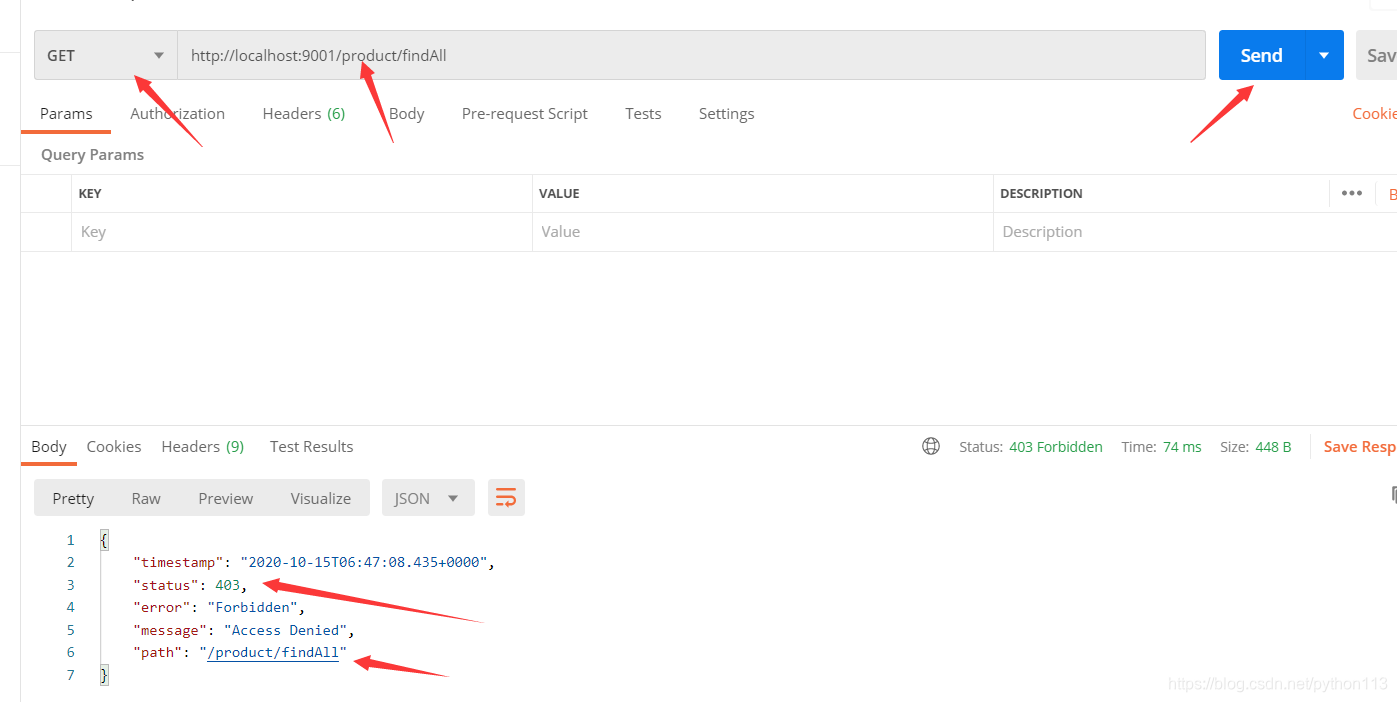The height and width of the screenshot is (702, 1397).
Task: Open the GET method dropdown
Action: coord(106,55)
